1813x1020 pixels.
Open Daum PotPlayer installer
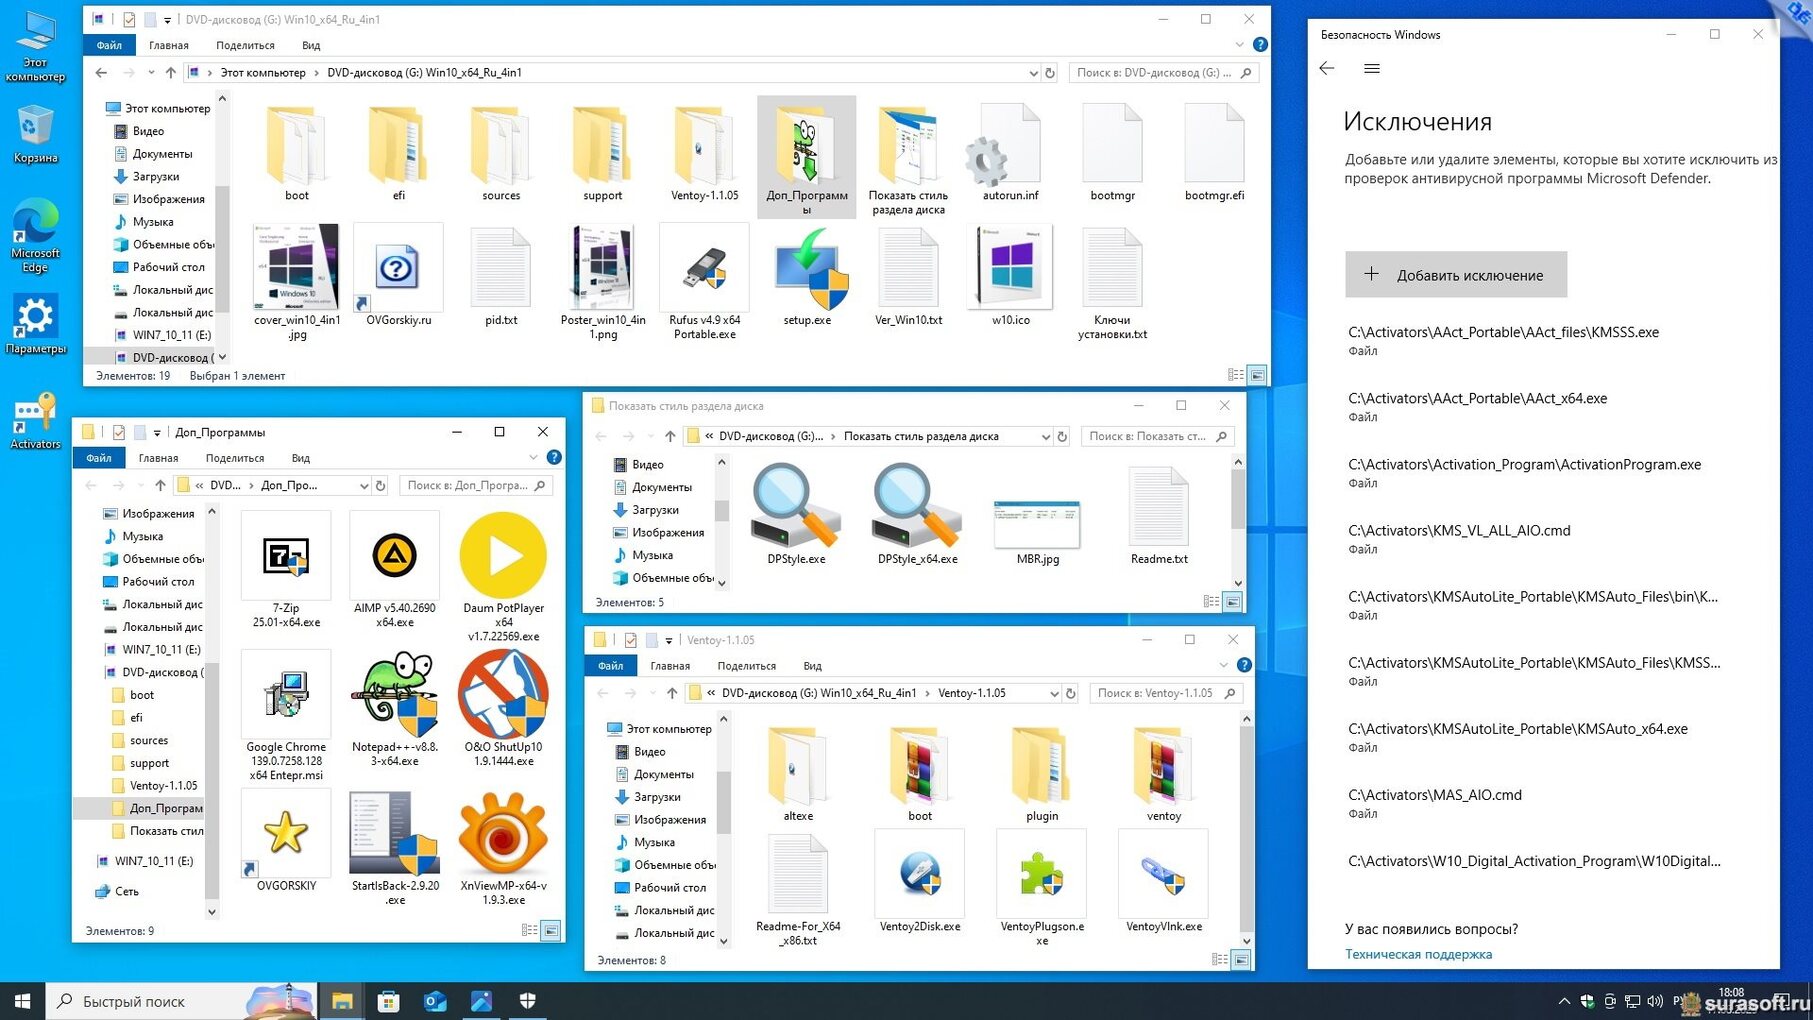(503, 556)
